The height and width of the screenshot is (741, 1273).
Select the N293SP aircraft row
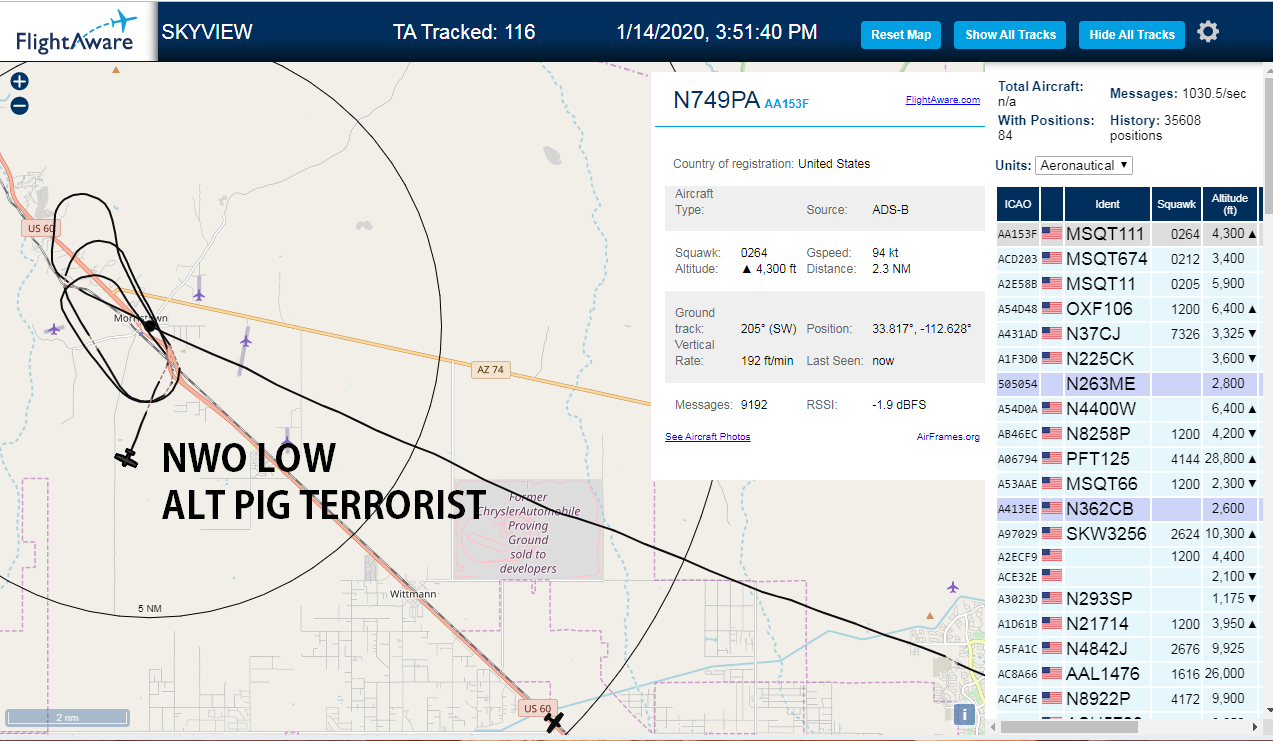click(1128, 599)
